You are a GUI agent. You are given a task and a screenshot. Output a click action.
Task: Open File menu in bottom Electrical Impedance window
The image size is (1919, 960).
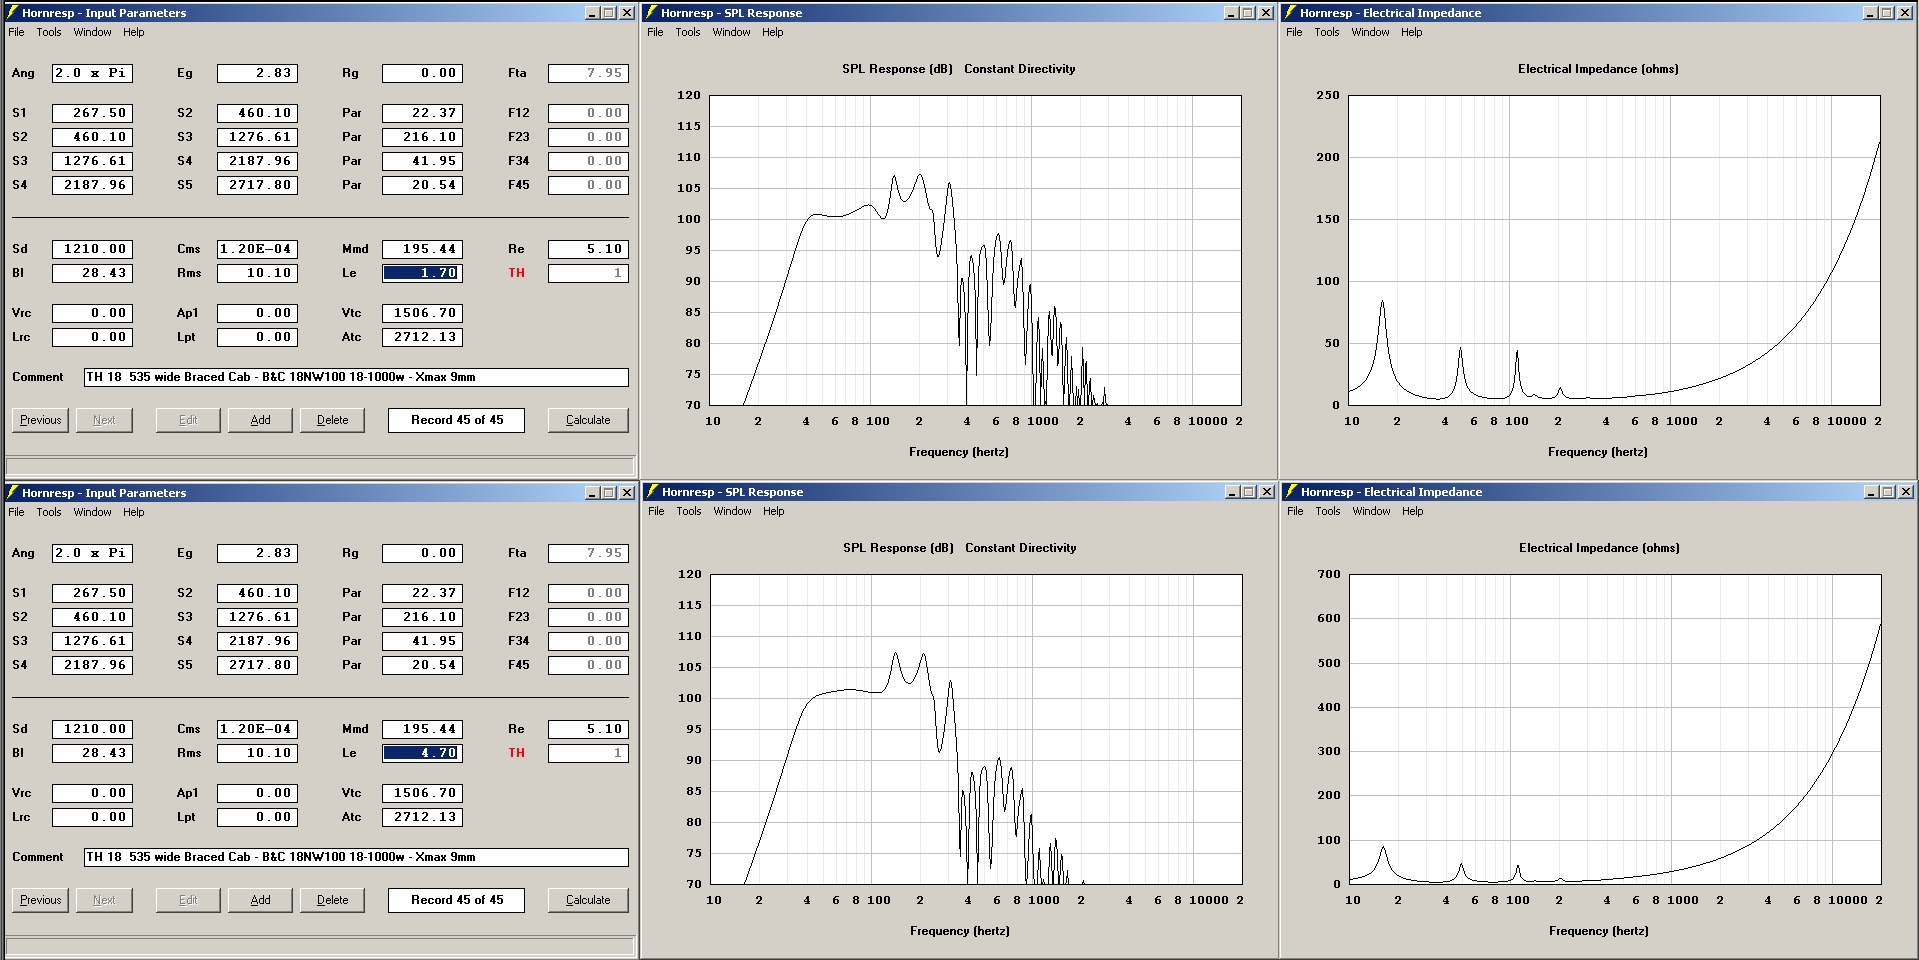1295,511
